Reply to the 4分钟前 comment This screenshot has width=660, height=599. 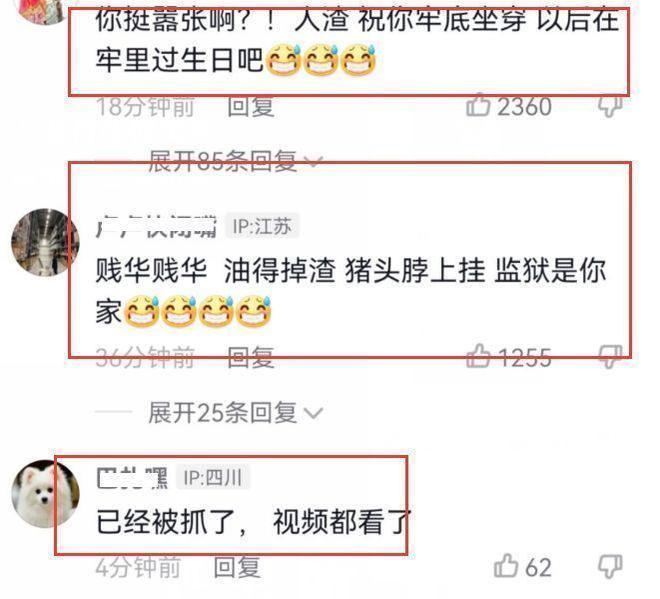pos(237,567)
